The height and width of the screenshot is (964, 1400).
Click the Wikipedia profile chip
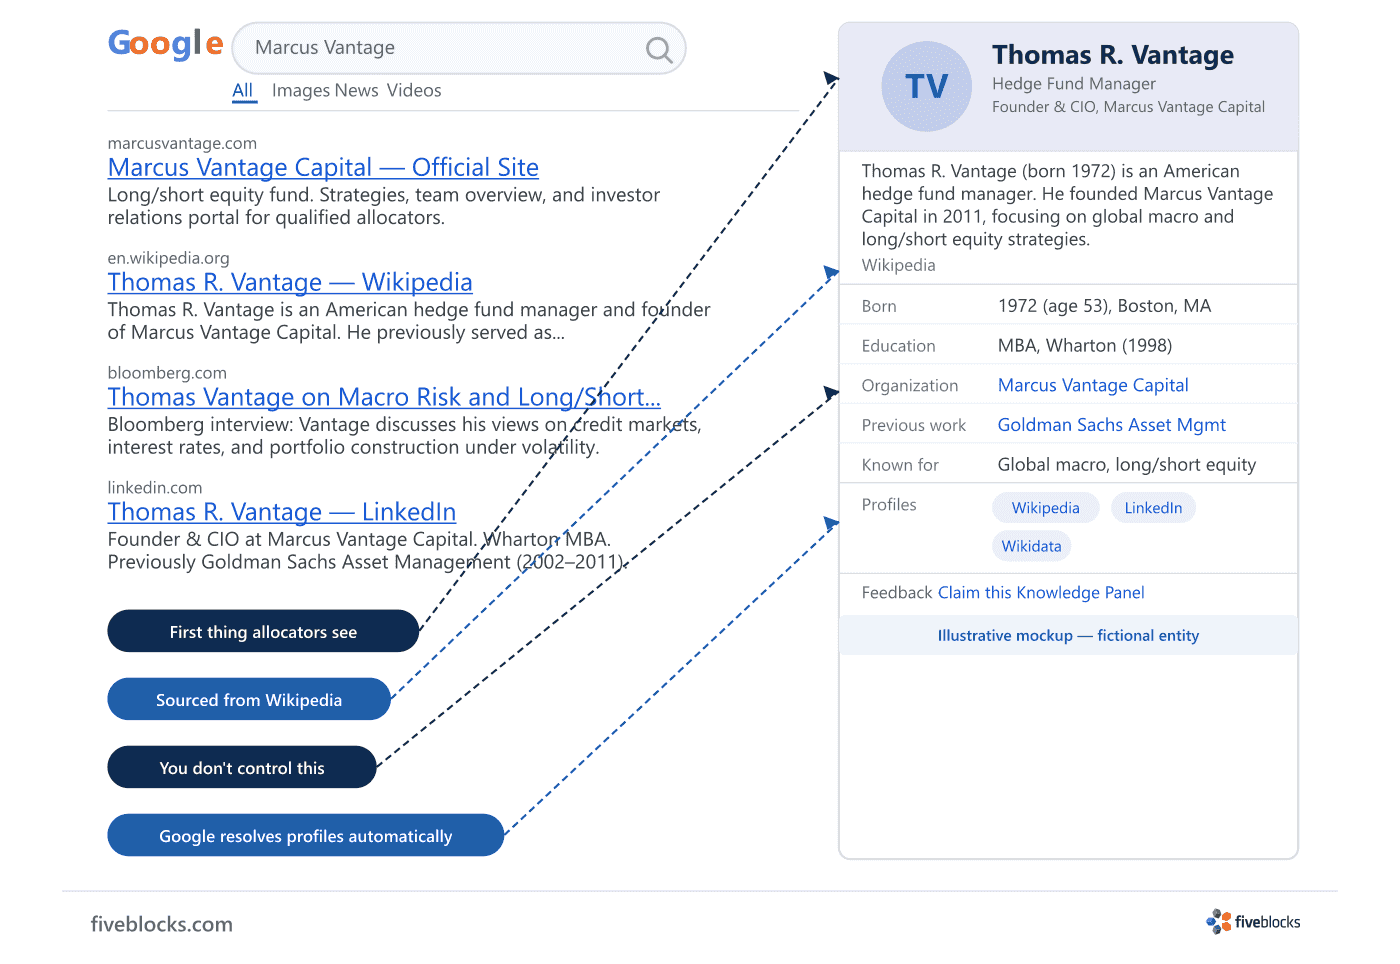click(1045, 508)
